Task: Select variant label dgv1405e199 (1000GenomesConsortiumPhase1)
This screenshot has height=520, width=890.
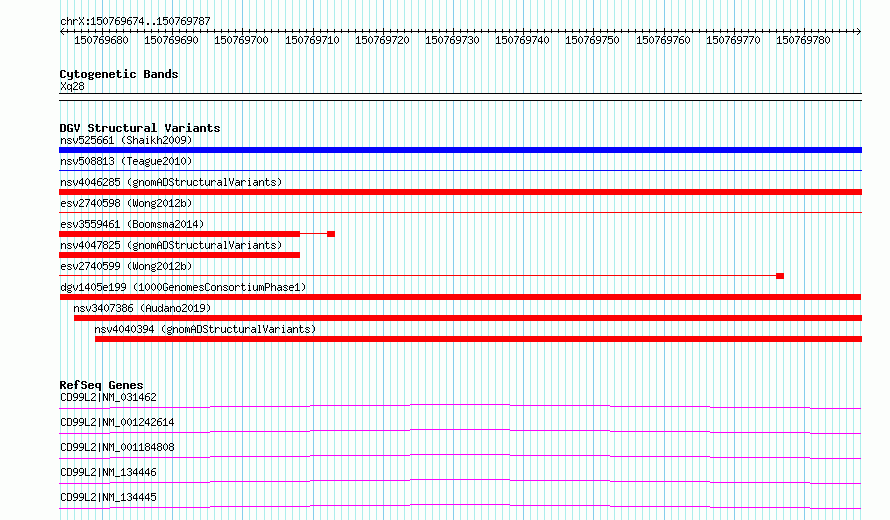Action: (x=183, y=287)
